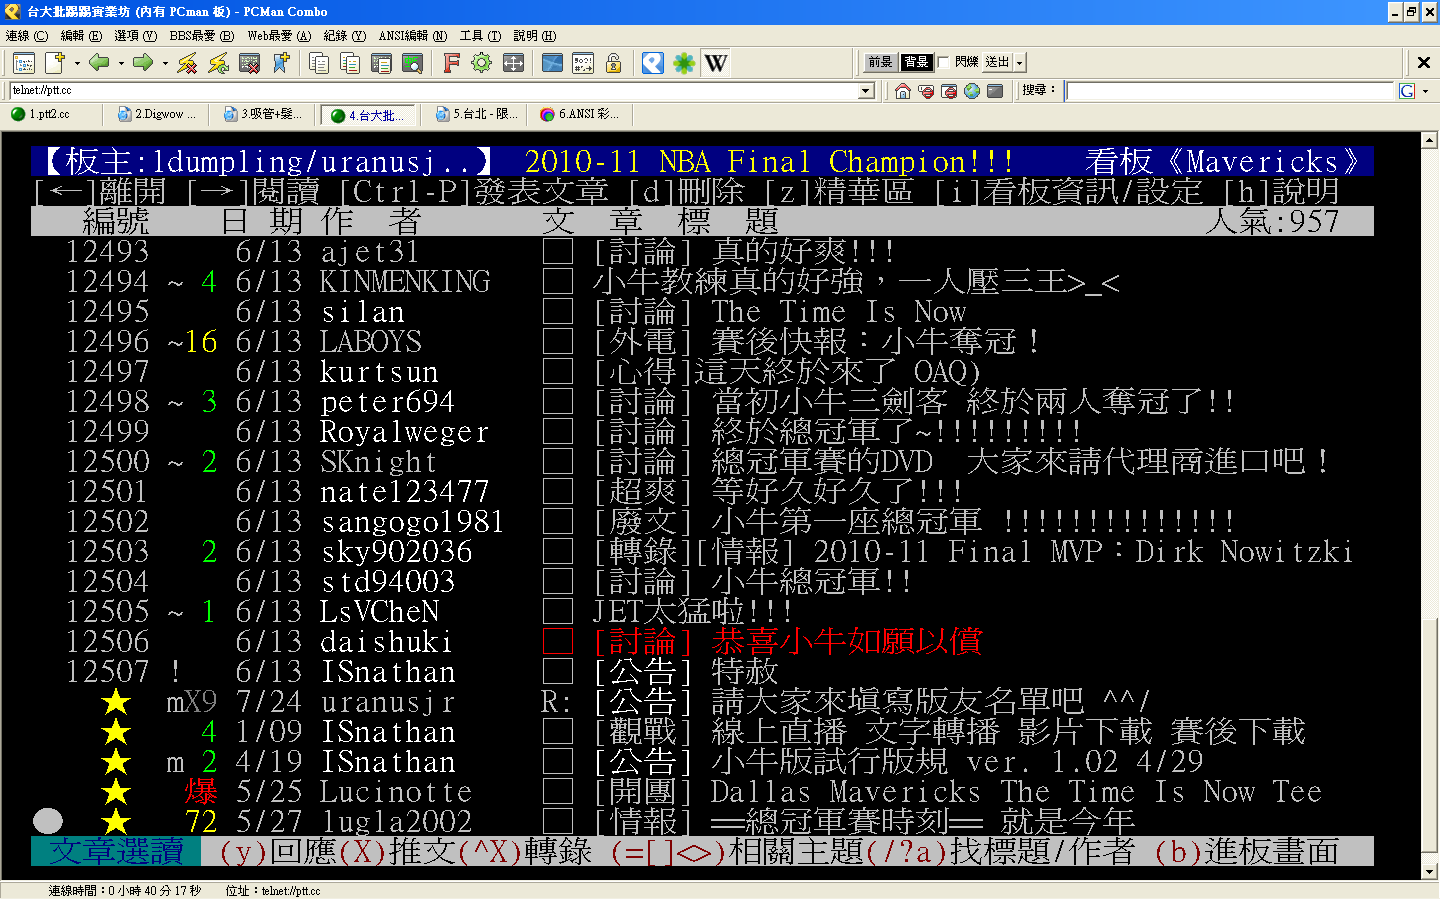Click post 12496 賽後快報：小牛奪冠
Screen dimensions: 1440x900
[x=702, y=342]
